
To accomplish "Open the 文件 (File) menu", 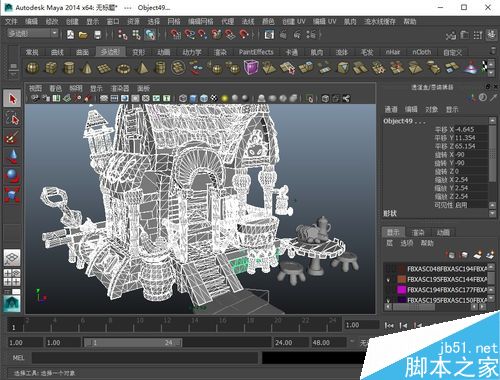I will [11, 22].
